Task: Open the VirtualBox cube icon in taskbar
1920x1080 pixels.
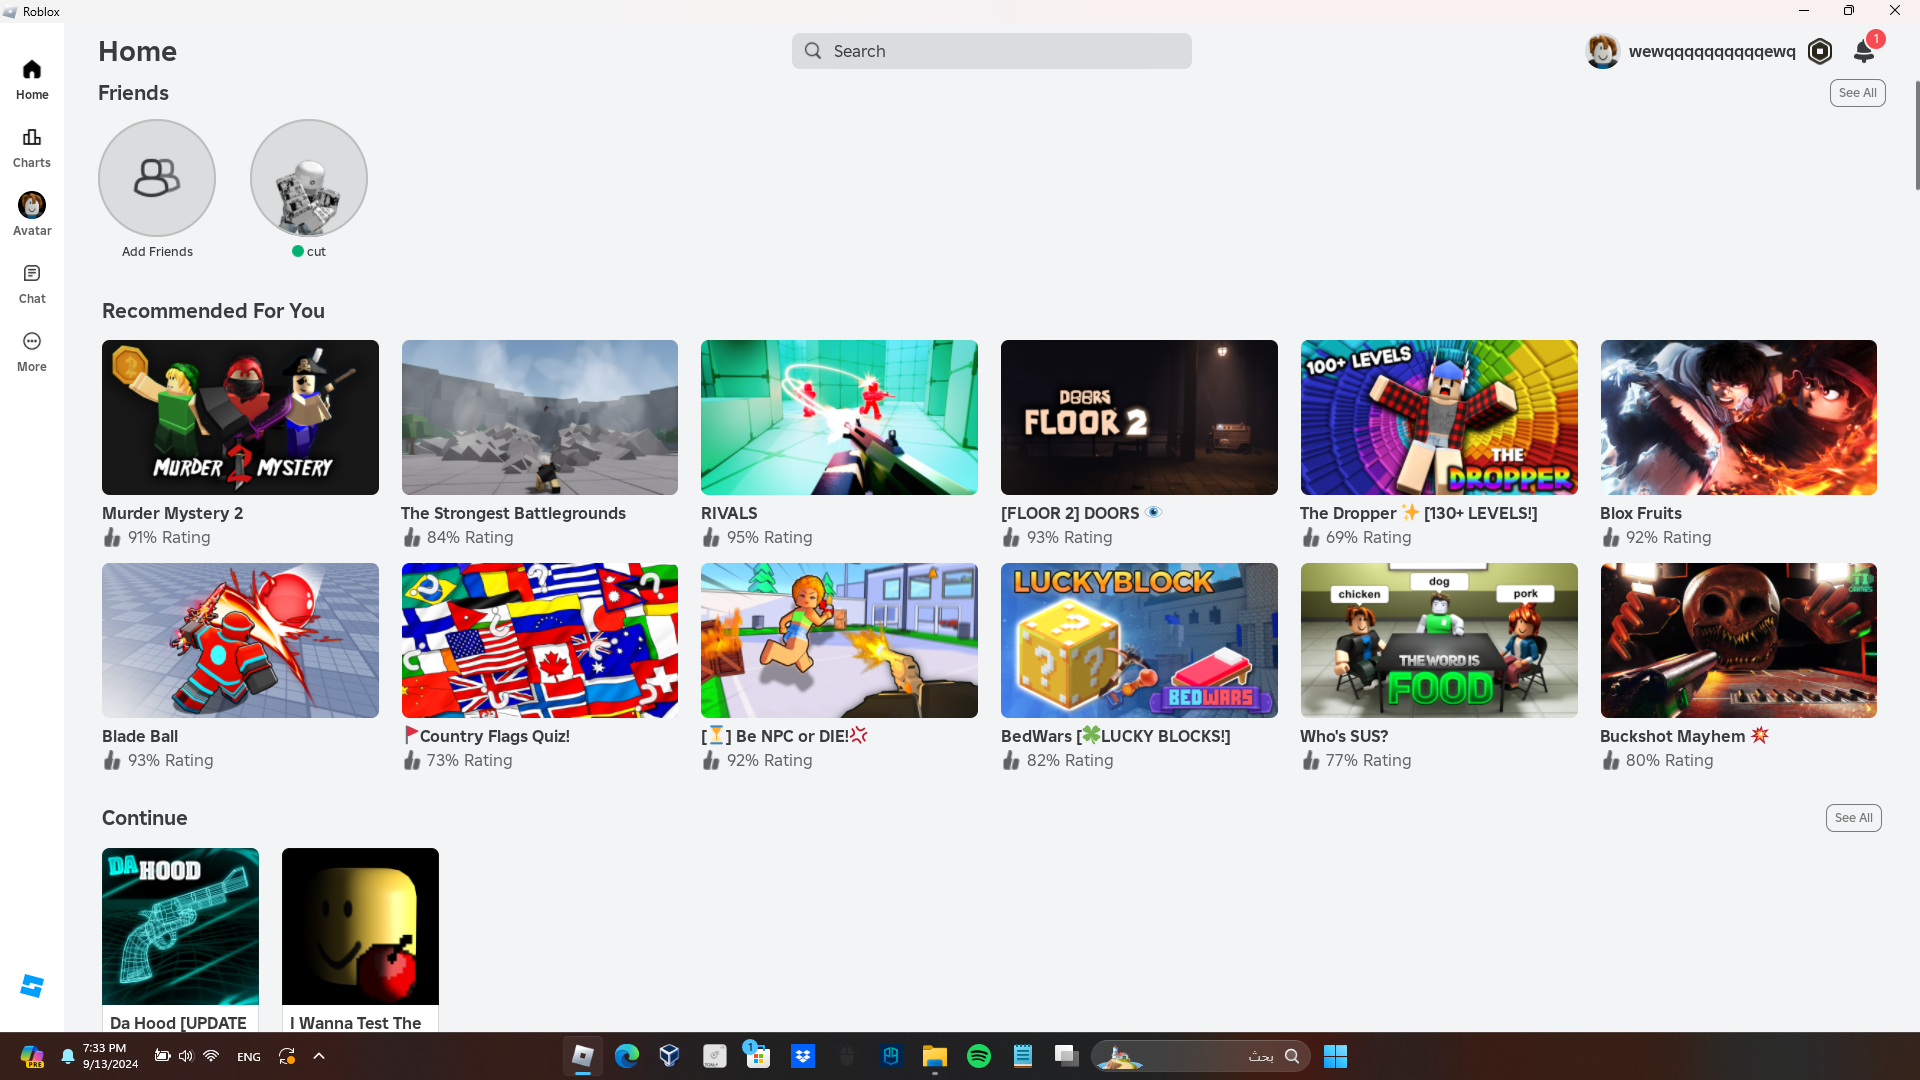Action: [x=670, y=1056]
